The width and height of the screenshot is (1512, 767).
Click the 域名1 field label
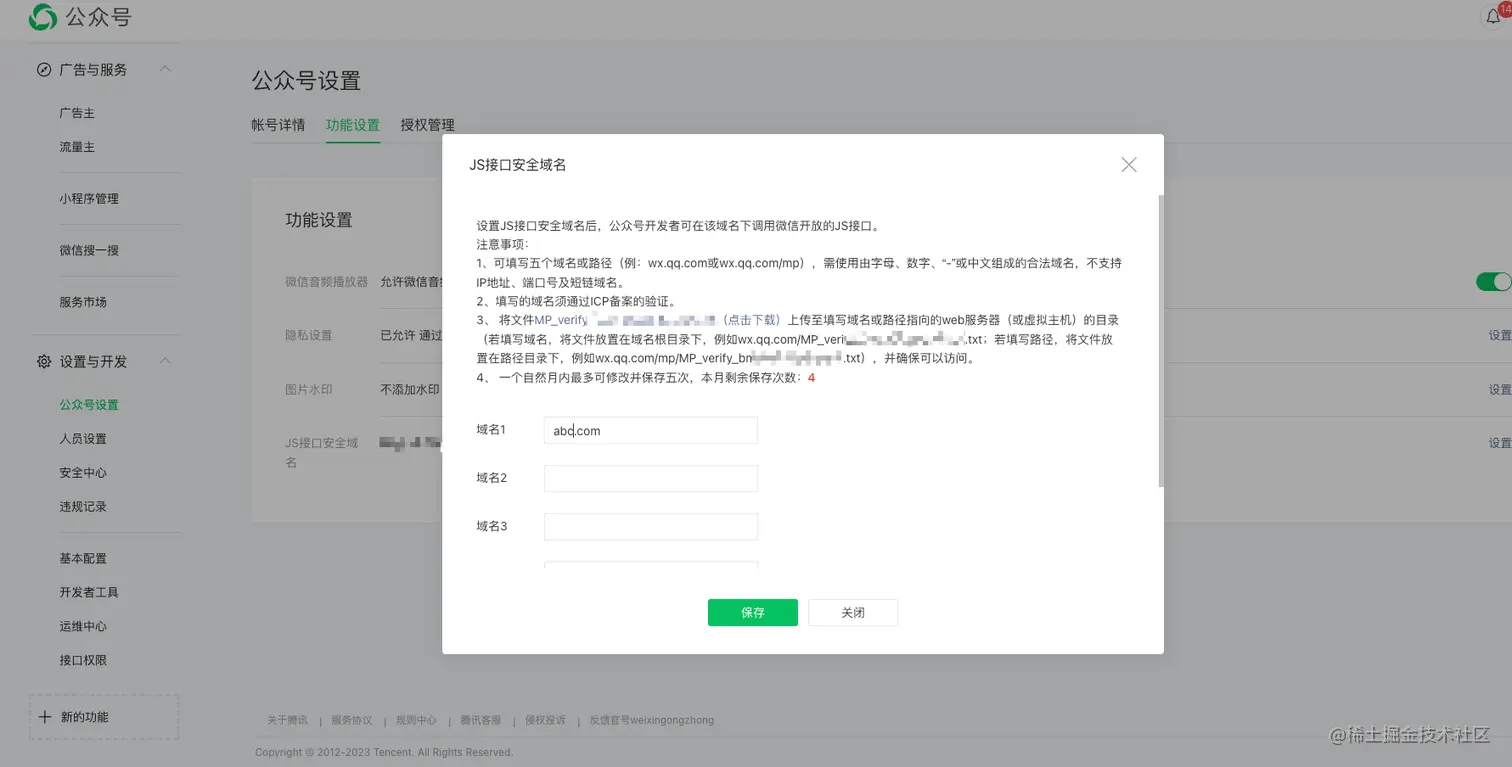pyautogui.click(x=491, y=430)
